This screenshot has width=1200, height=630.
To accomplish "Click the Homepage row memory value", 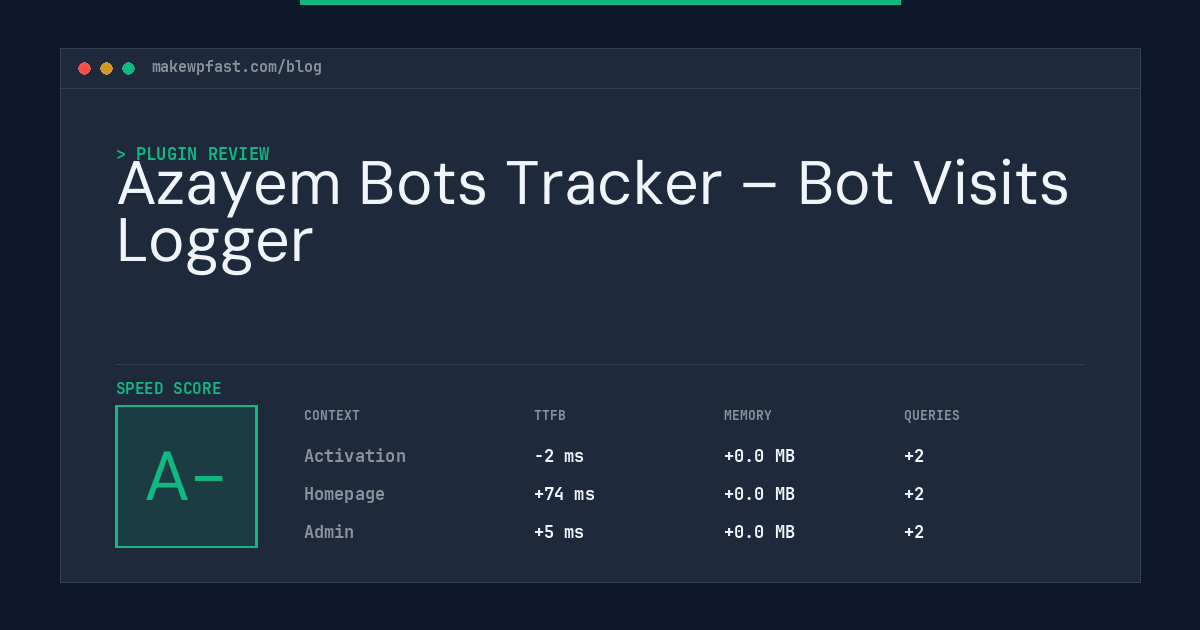I will (x=759, y=494).
